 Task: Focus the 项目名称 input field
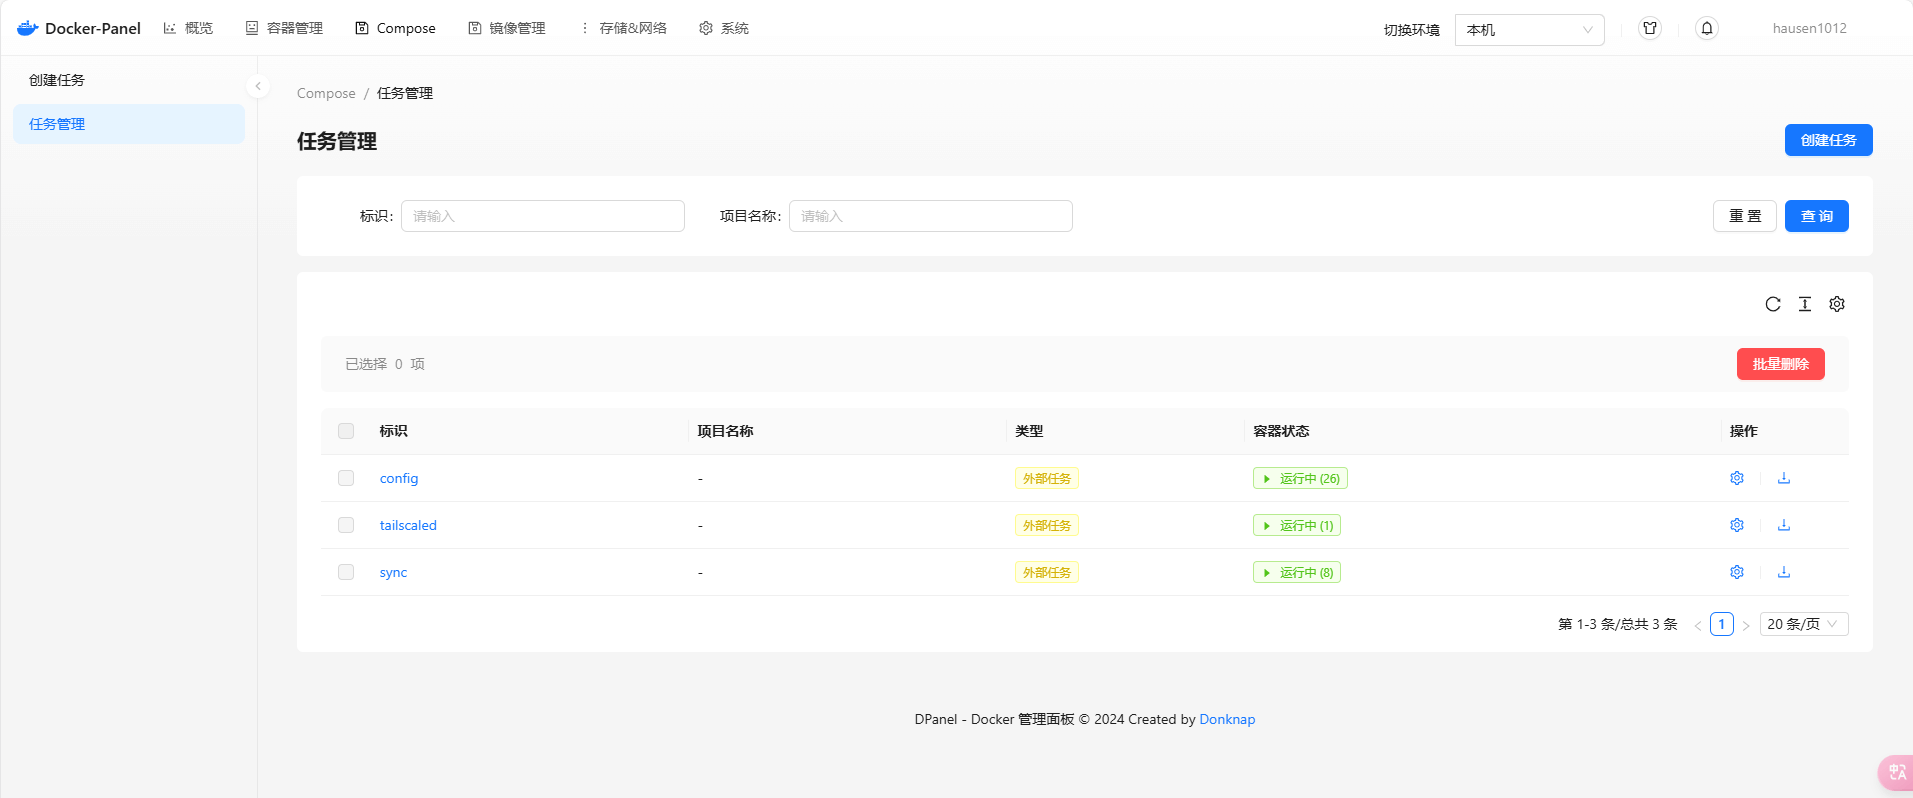(931, 216)
